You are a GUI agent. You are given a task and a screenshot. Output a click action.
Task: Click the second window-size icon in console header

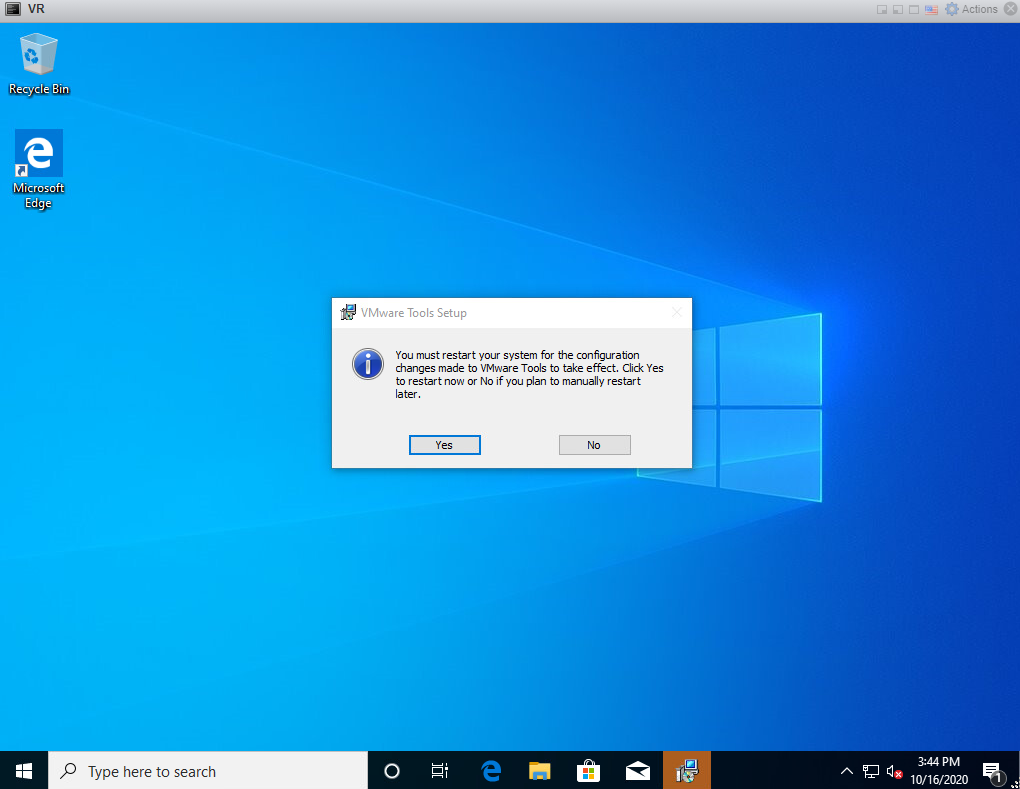tap(898, 10)
